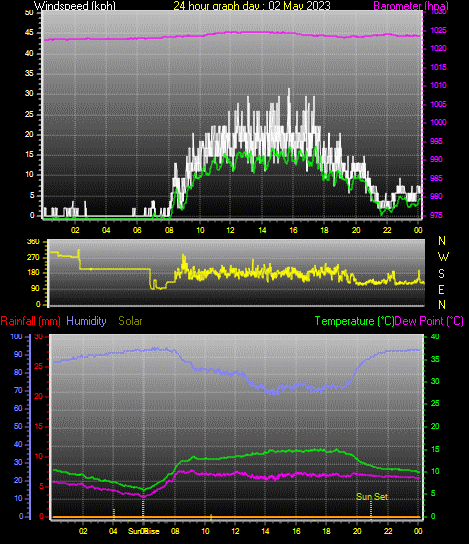
Task: Click the '15' temperature scale value
Action: [x=435, y=449]
